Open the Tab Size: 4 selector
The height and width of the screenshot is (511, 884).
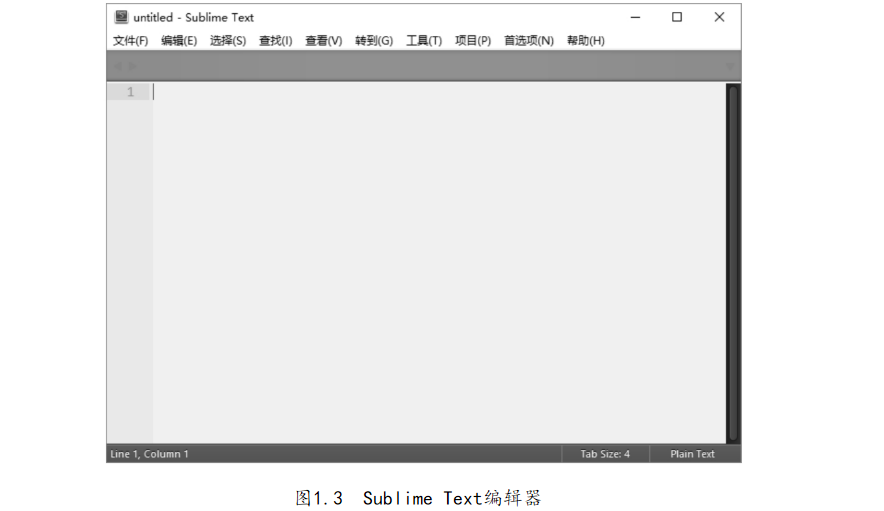tap(605, 454)
